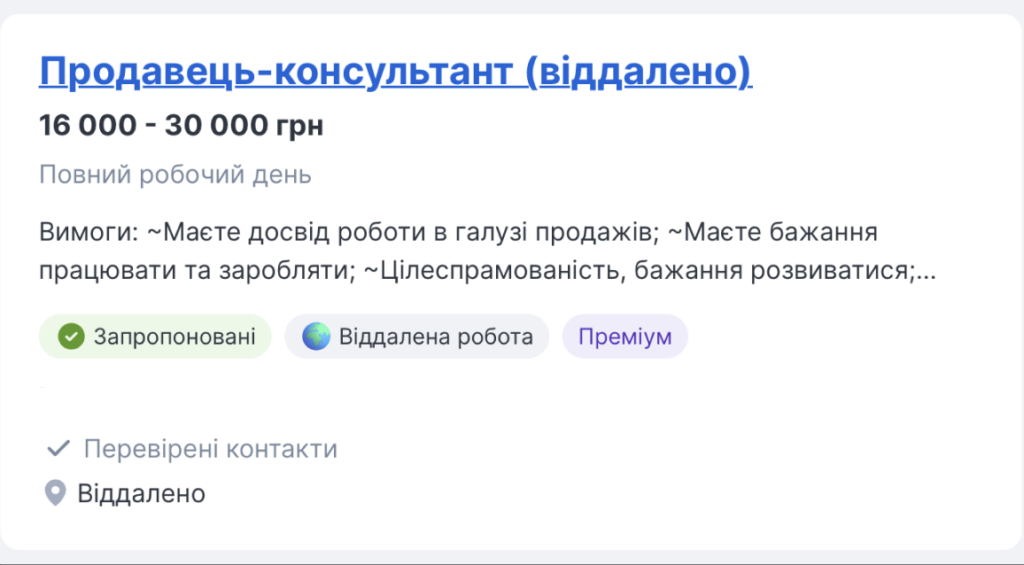Click the checkmark icon beside Перевірені контакти
Screen dimensions: 1024x565
58,449
